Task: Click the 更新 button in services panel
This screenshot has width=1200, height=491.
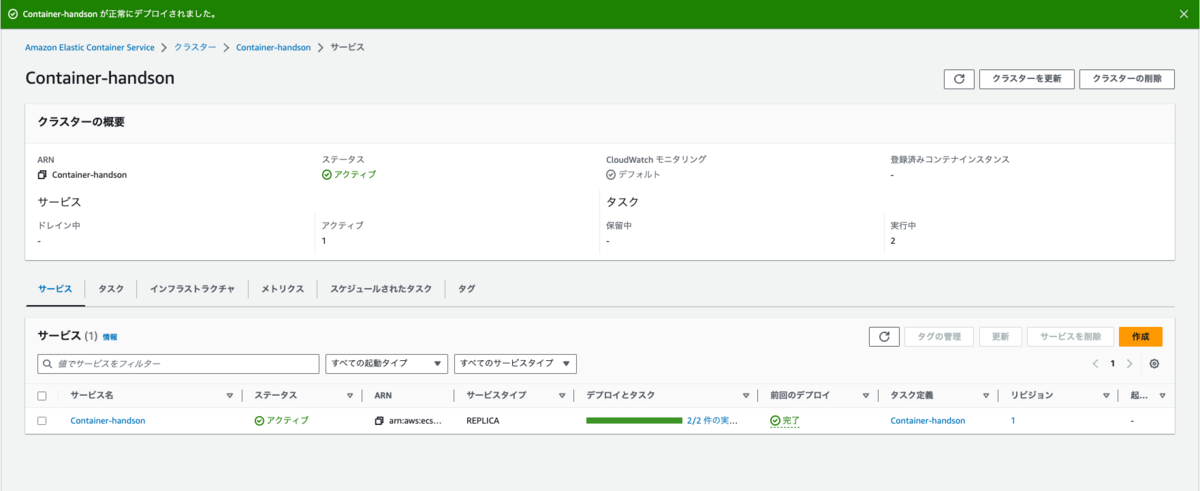Action: point(1000,337)
